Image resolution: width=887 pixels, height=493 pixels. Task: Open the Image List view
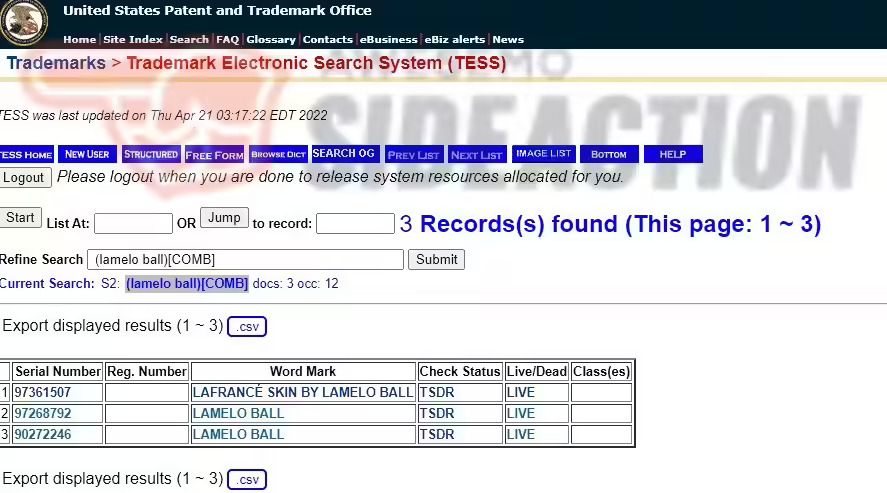(x=544, y=154)
